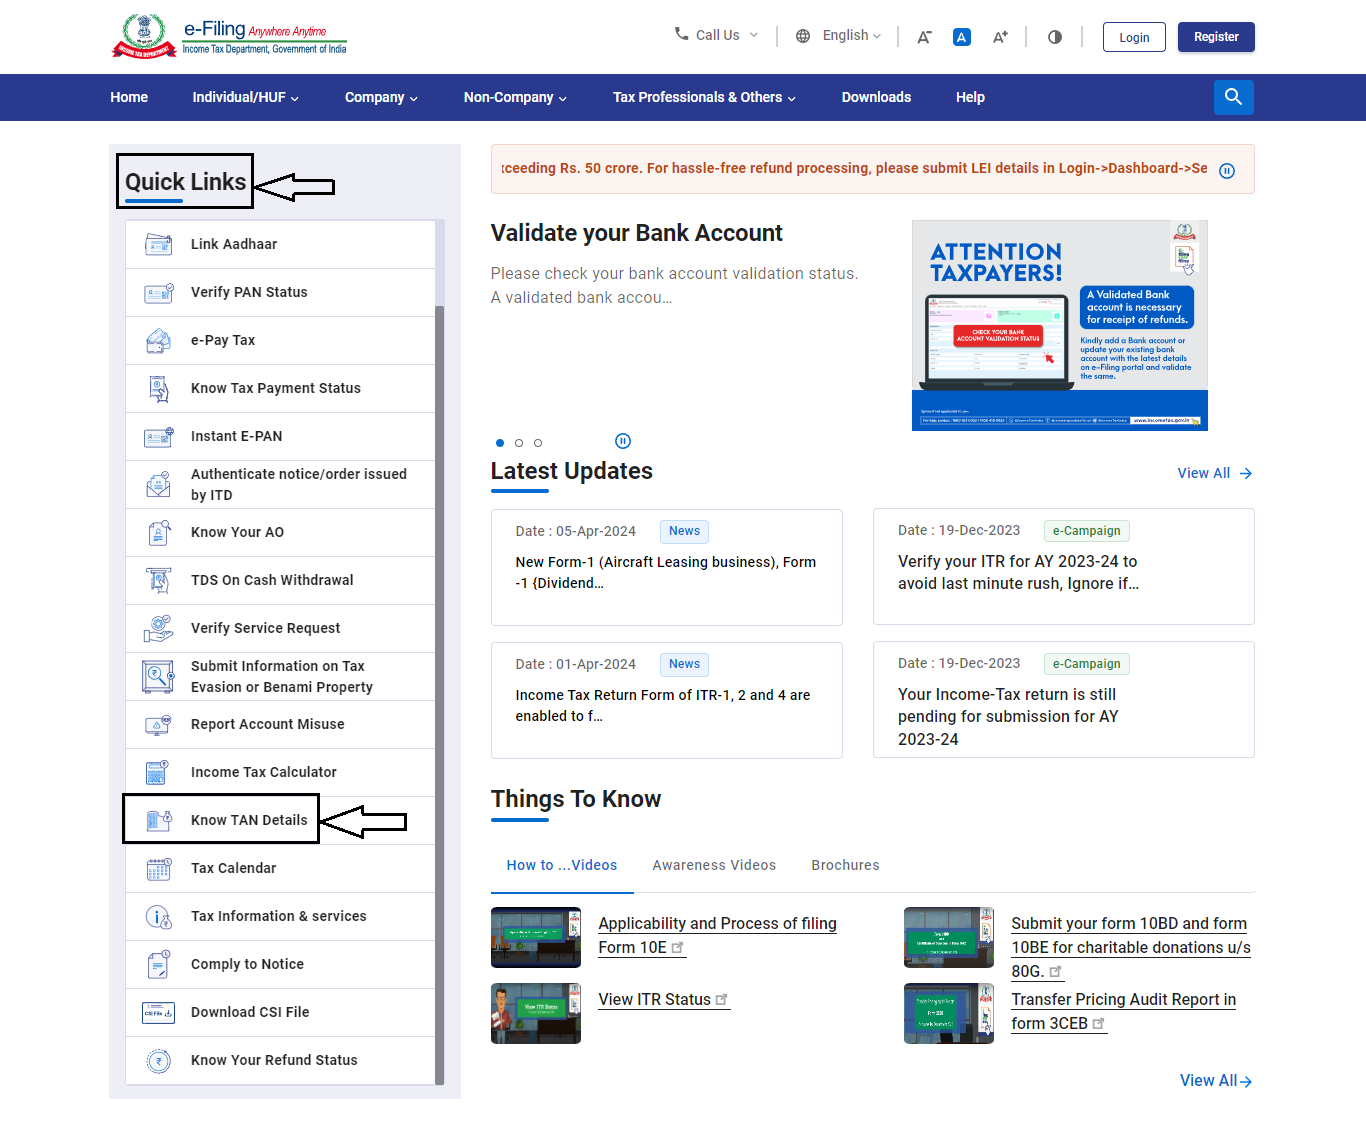Click the Register button
1366x1127 pixels.
1216,37
